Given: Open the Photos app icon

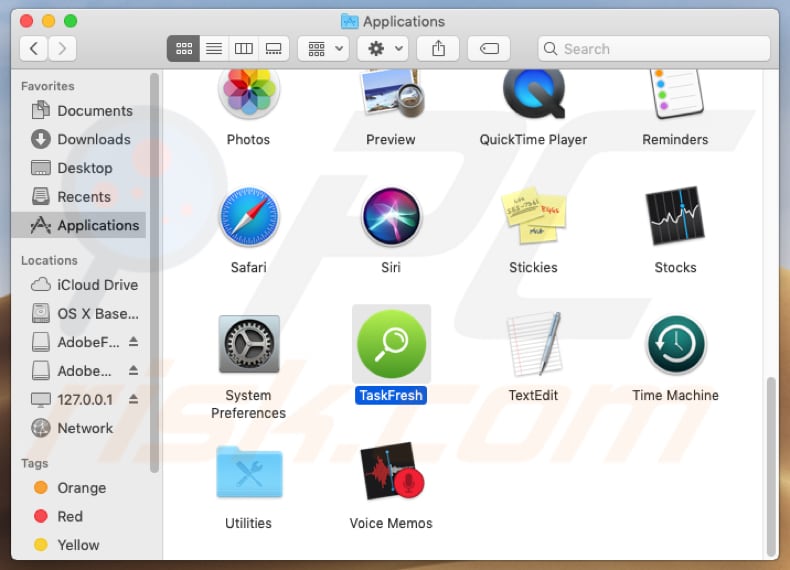Looking at the screenshot, I should [x=249, y=94].
